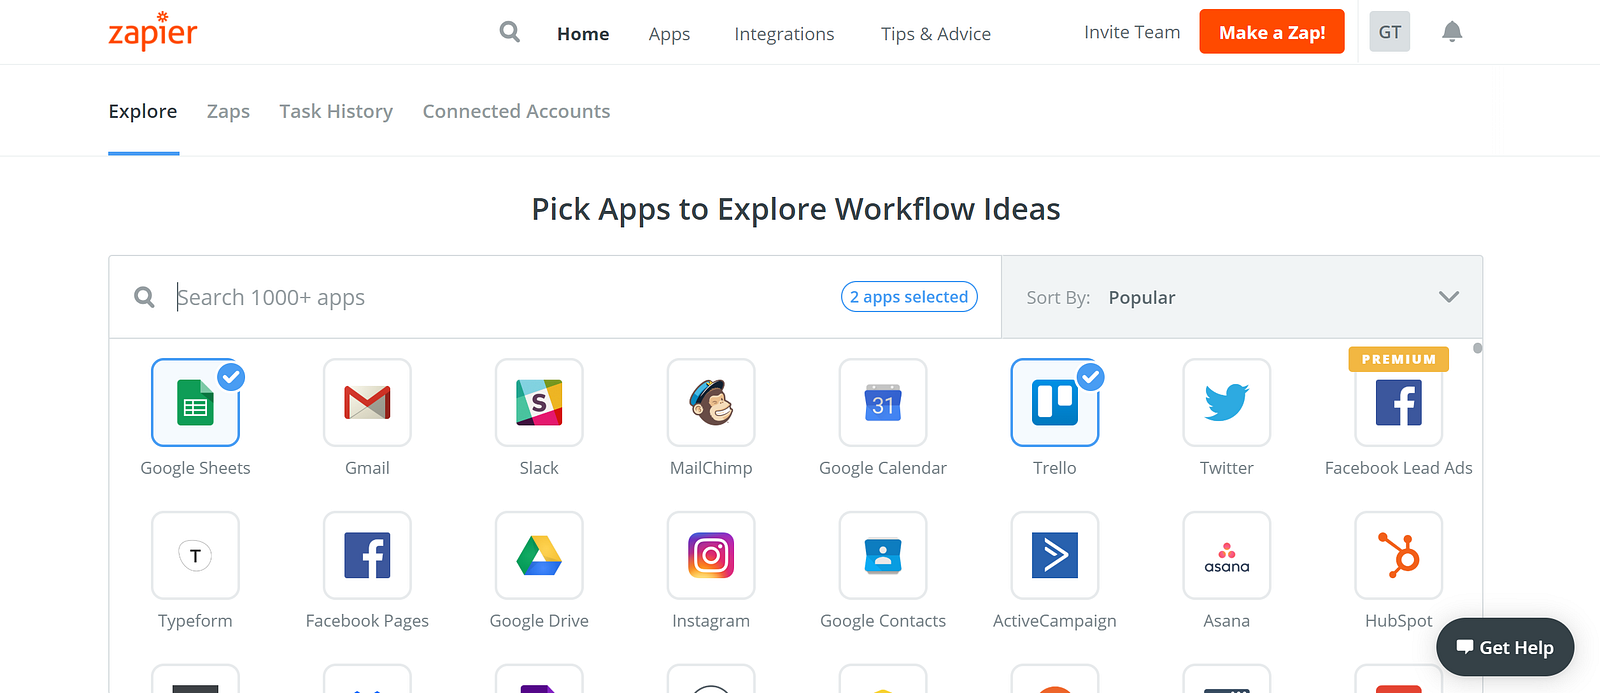Open the Sort By Popular dropdown
The width and height of the screenshot is (1600, 693).
coord(1240,297)
